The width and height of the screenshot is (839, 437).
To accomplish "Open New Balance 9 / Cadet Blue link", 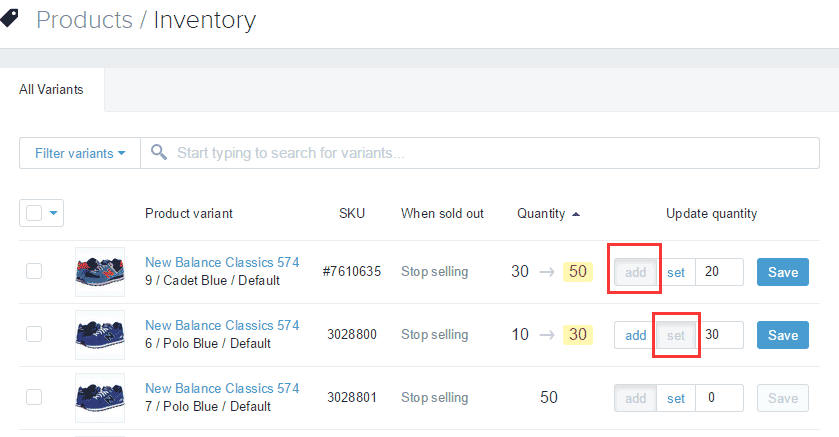I will coord(222,262).
